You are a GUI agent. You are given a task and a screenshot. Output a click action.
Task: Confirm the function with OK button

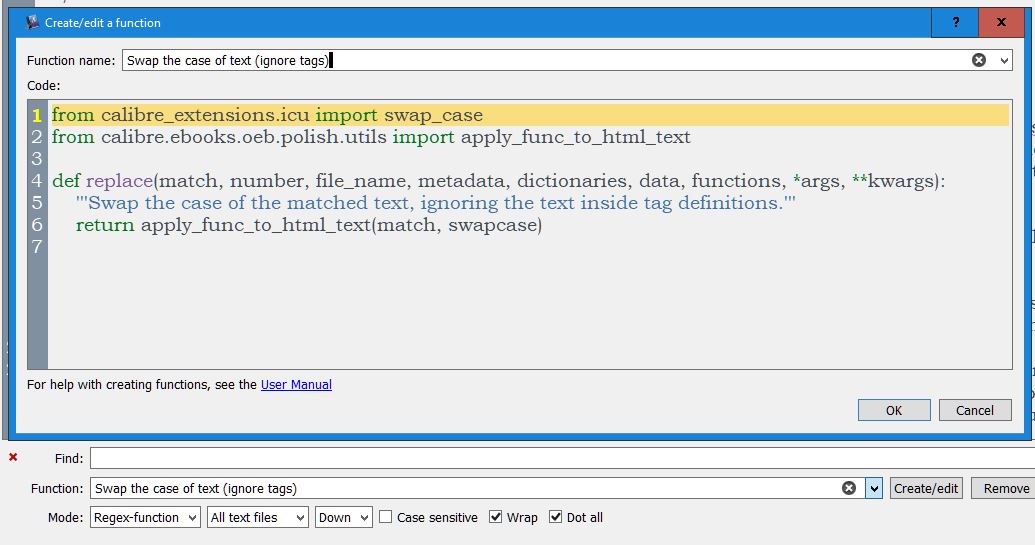(x=894, y=410)
